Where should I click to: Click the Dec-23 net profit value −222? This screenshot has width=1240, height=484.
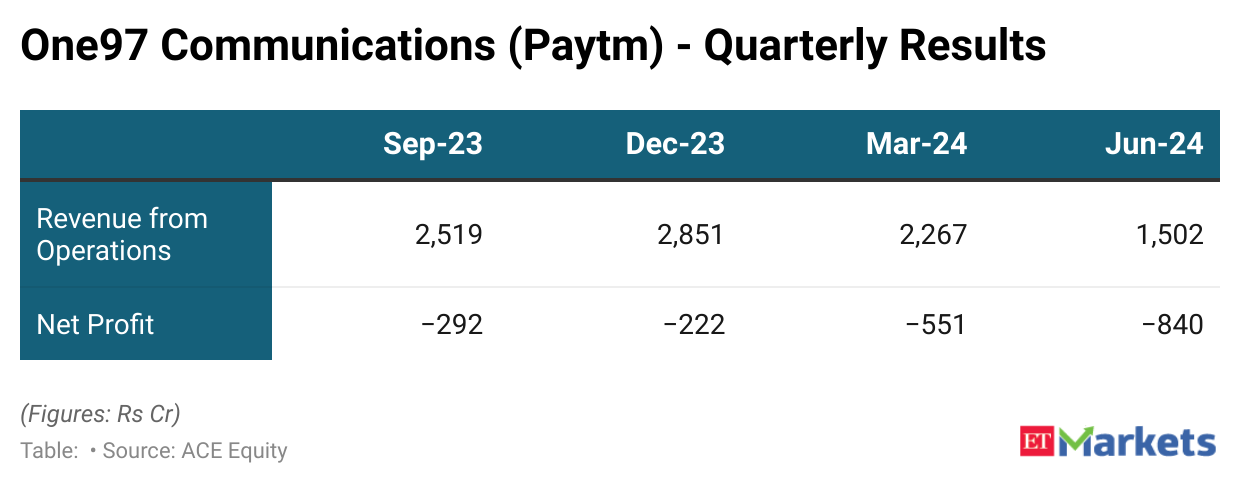pyautogui.click(x=693, y=324)
